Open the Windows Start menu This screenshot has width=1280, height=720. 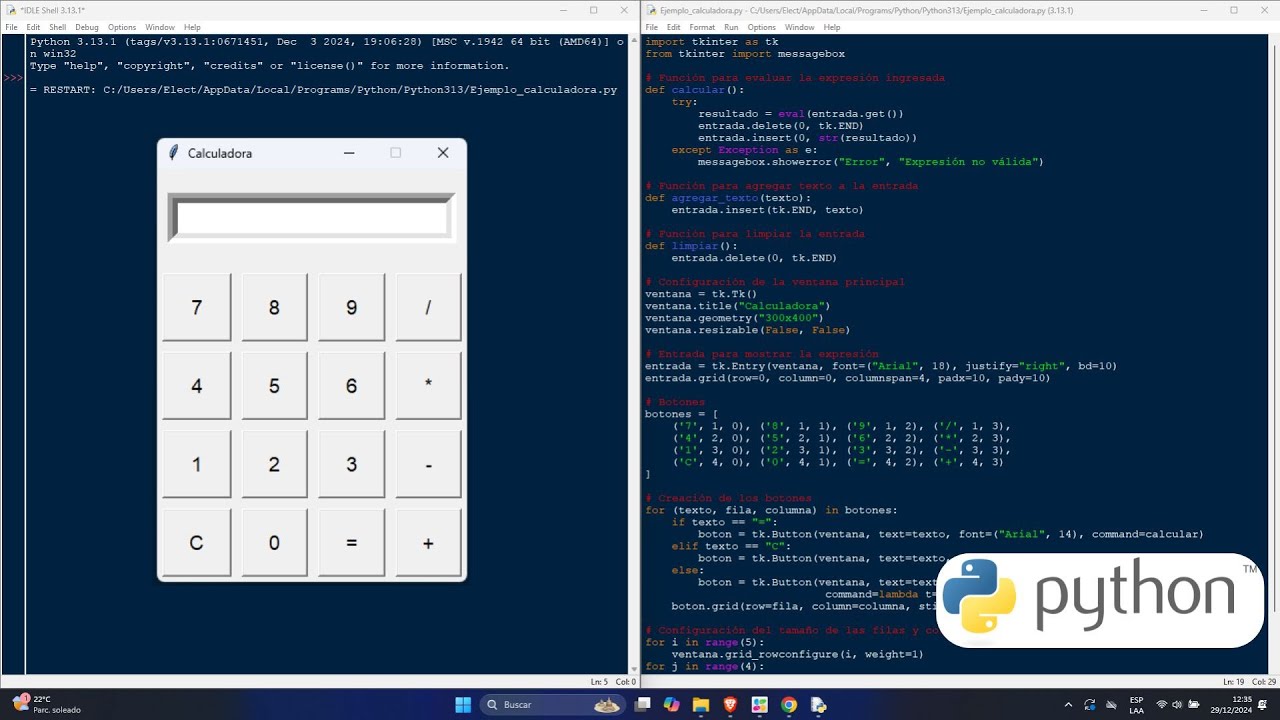click(463, 705)
